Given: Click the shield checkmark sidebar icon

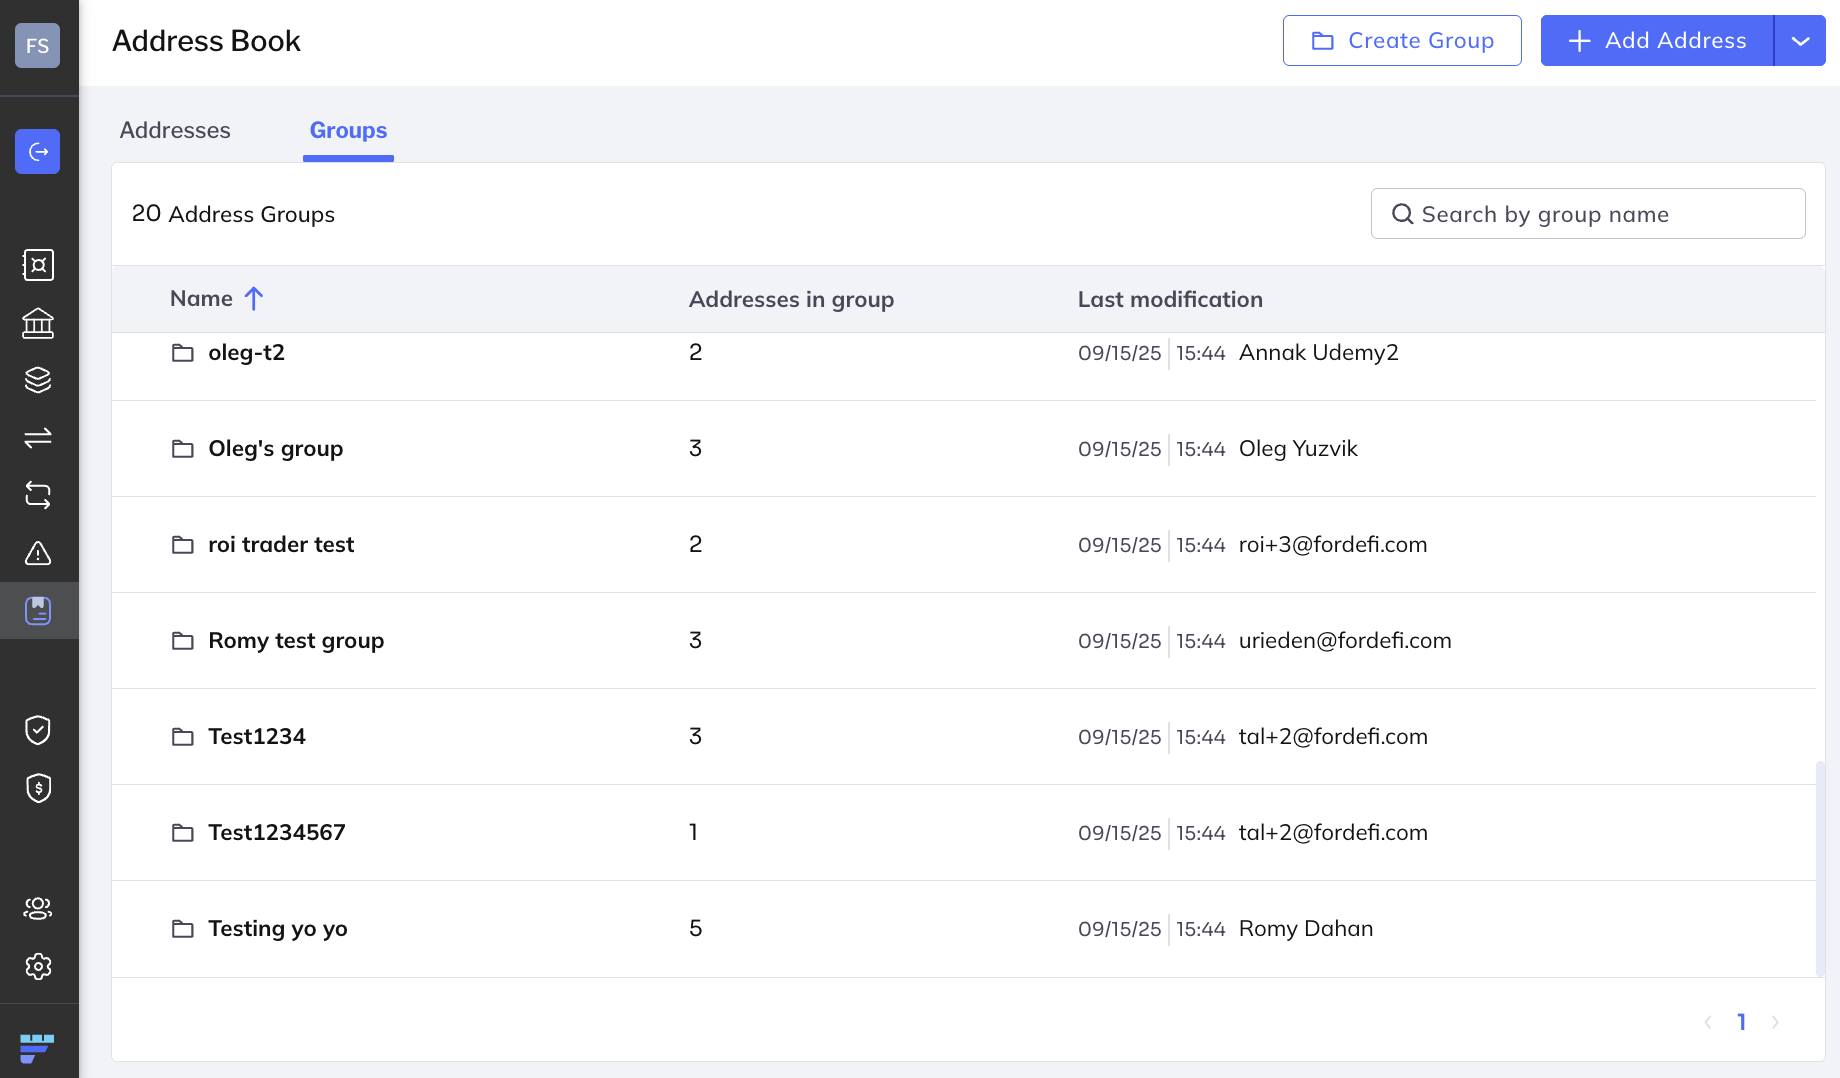Looking at the screenshot, I should (x=38, y=730).
